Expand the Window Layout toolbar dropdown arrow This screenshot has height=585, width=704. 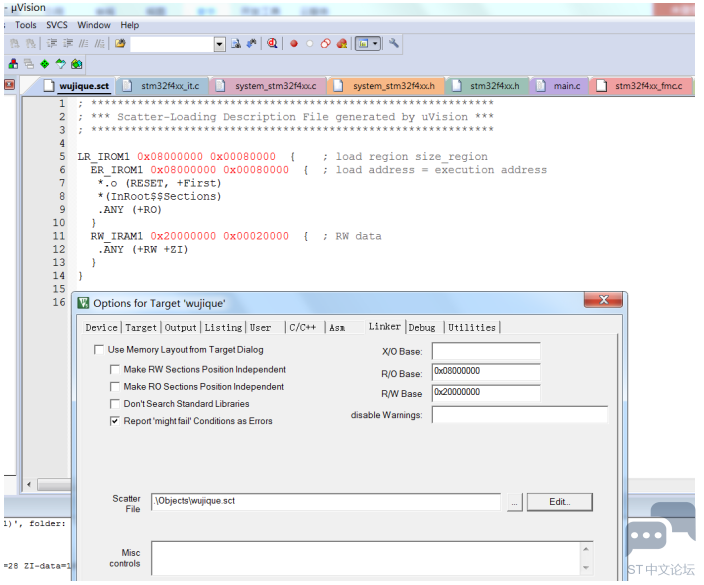coord(375,44)
